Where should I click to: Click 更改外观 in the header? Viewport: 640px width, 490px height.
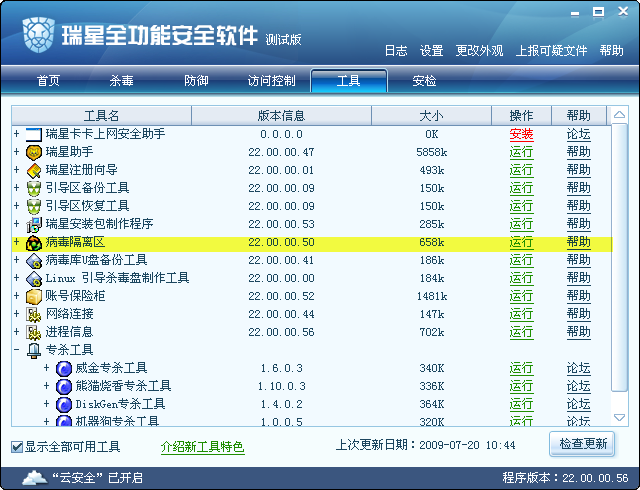pos(479,51)
